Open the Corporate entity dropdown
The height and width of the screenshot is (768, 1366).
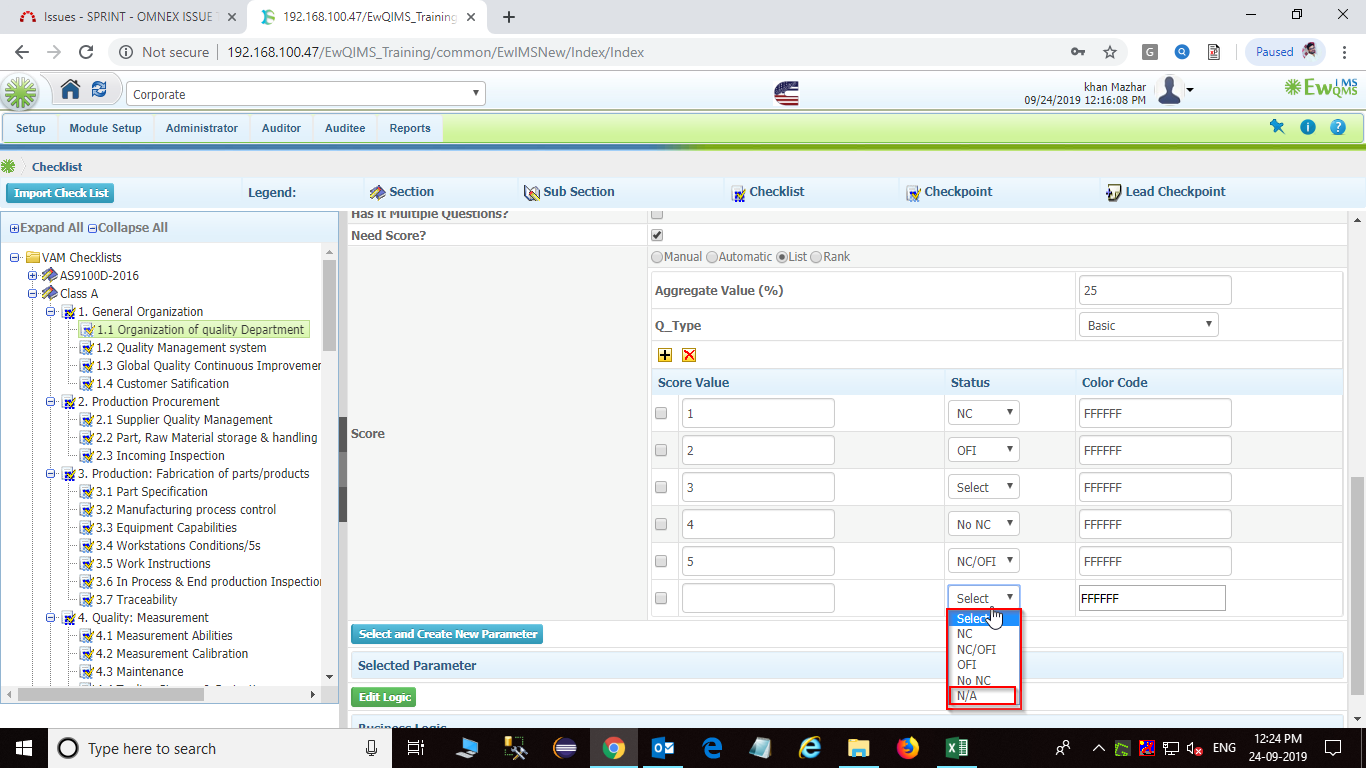coord(306,94)
